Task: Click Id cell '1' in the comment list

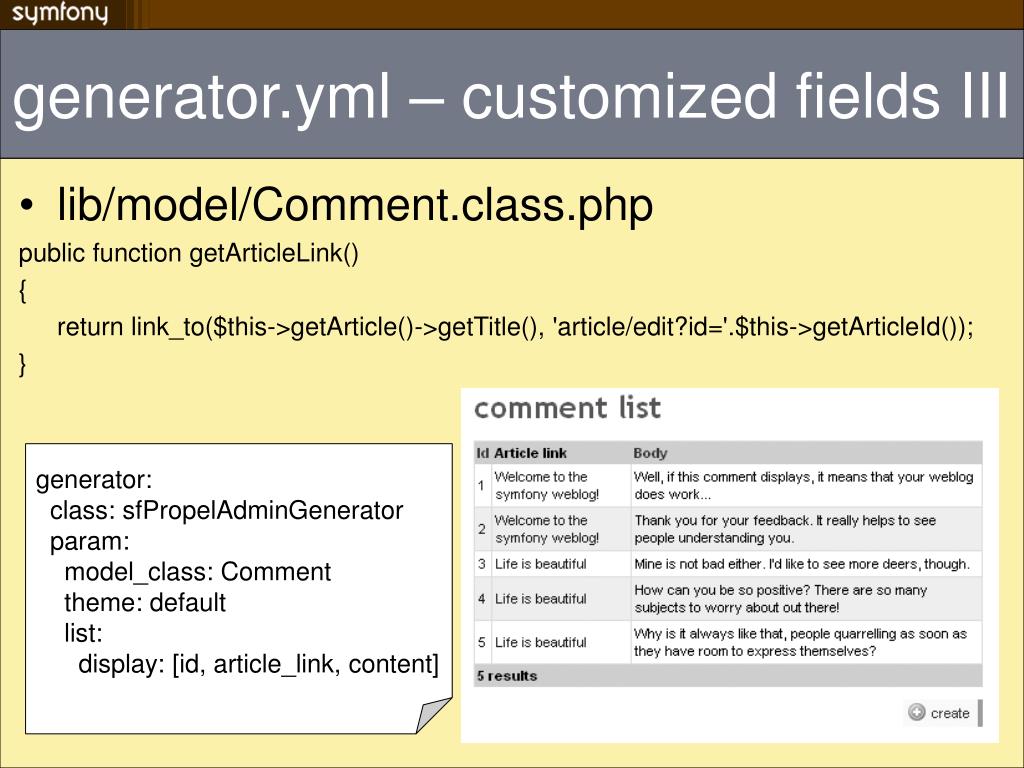Action: pos(481,485)
